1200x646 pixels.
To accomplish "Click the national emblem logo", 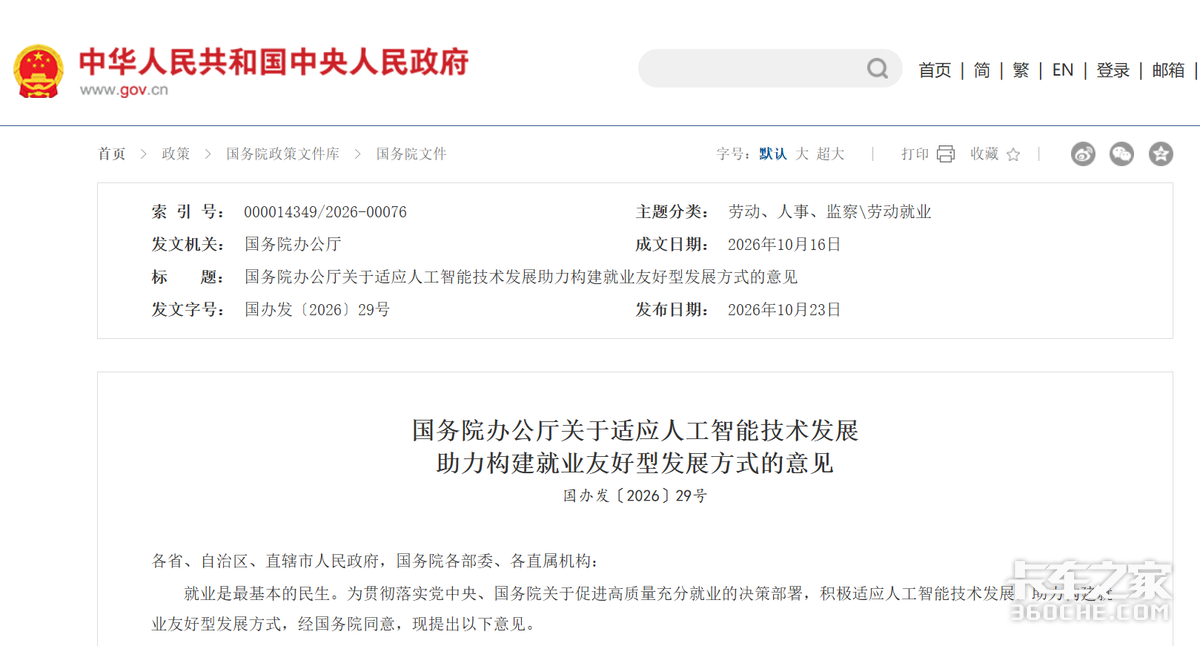I will (x=38, y=71).
